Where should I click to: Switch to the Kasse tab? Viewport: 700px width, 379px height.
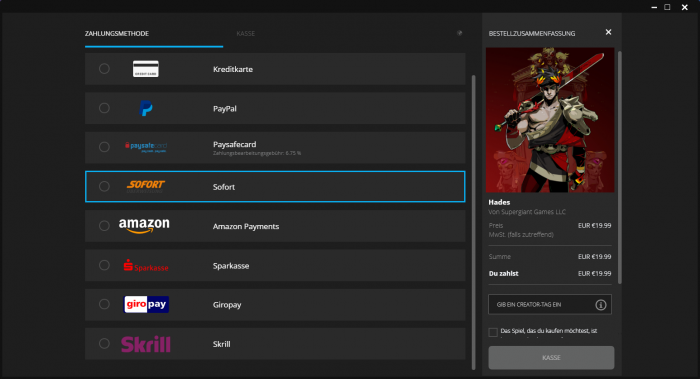pos(246,33)
